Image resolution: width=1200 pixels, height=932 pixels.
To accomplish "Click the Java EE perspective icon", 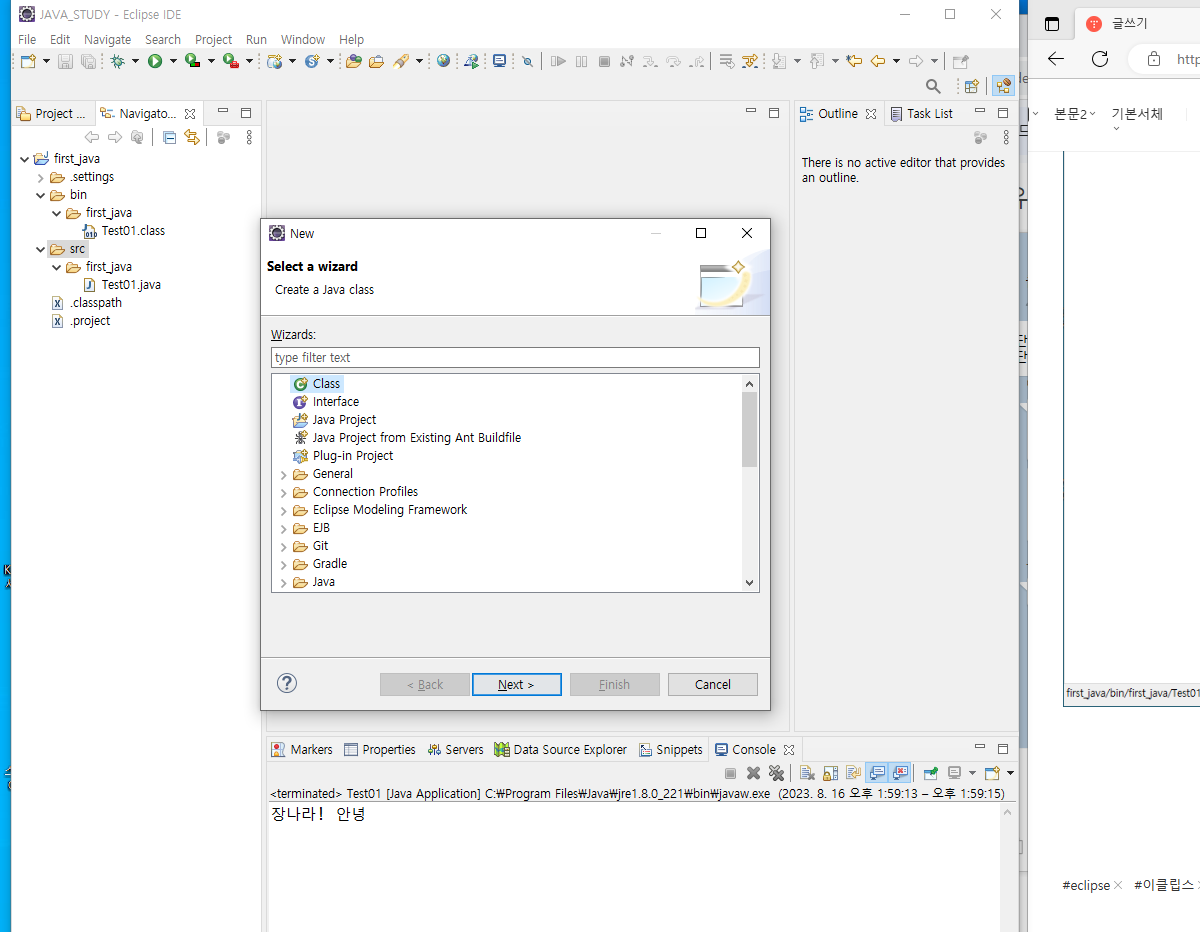I will 1002,86.
